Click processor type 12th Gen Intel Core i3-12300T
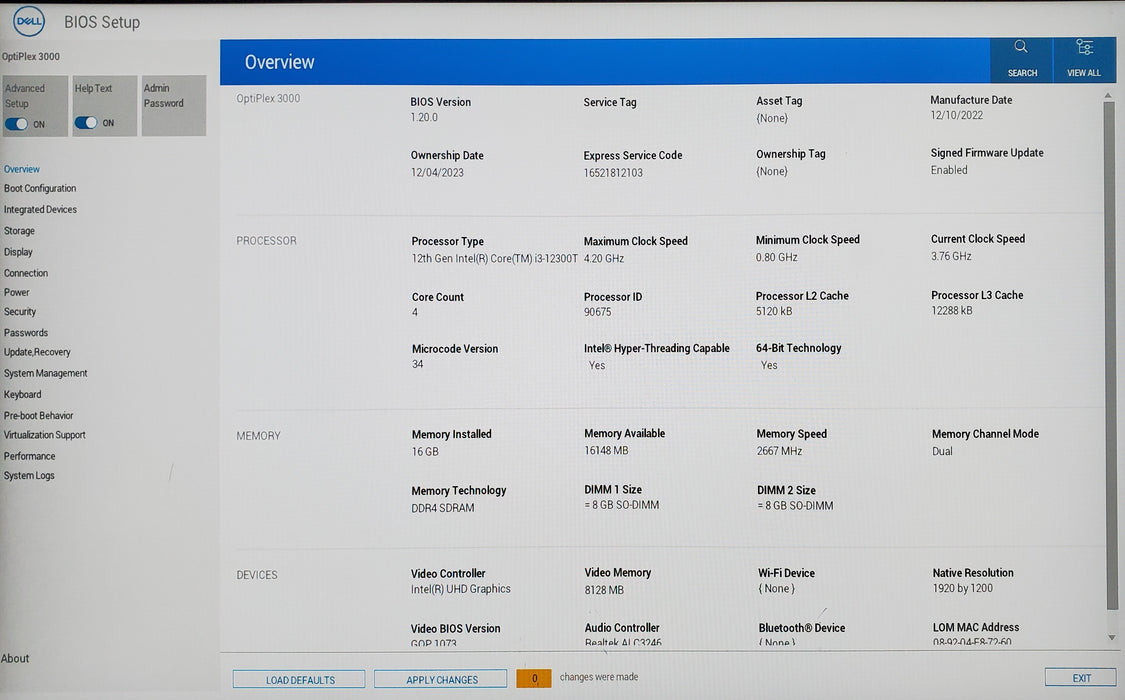The image size is (1125, 700). pyautogui.click(x=494, y=258)
